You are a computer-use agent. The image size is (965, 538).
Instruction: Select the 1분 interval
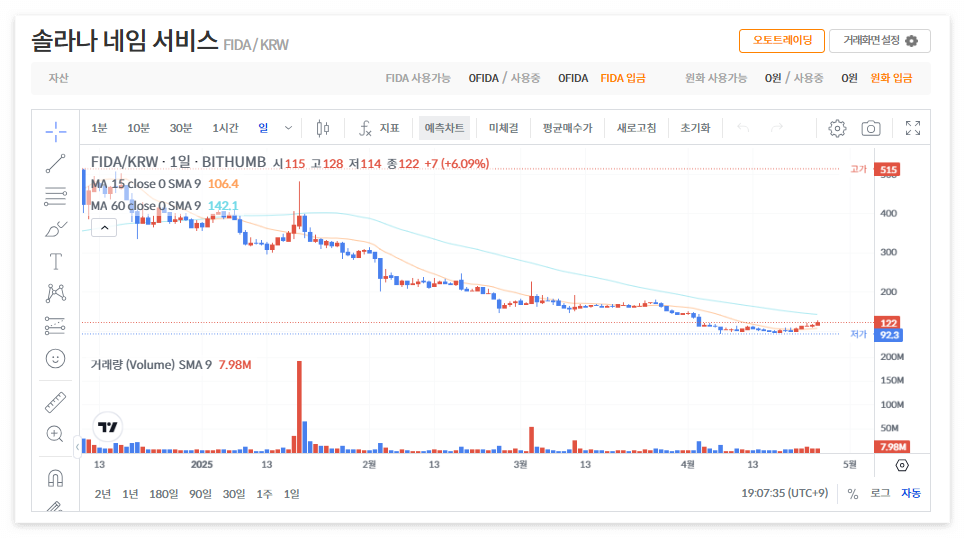pyautogui.click(x=99, y=128)
